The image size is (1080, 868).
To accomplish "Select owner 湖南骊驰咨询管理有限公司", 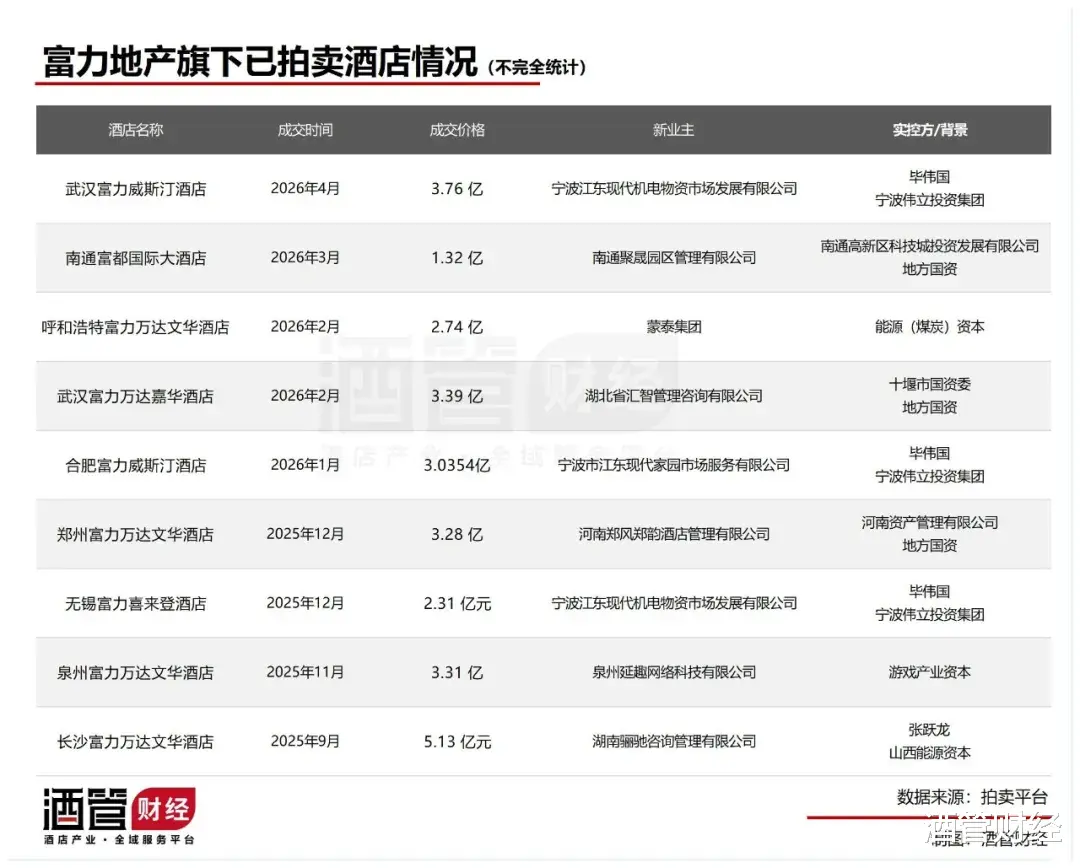I will tap(674, 742).
